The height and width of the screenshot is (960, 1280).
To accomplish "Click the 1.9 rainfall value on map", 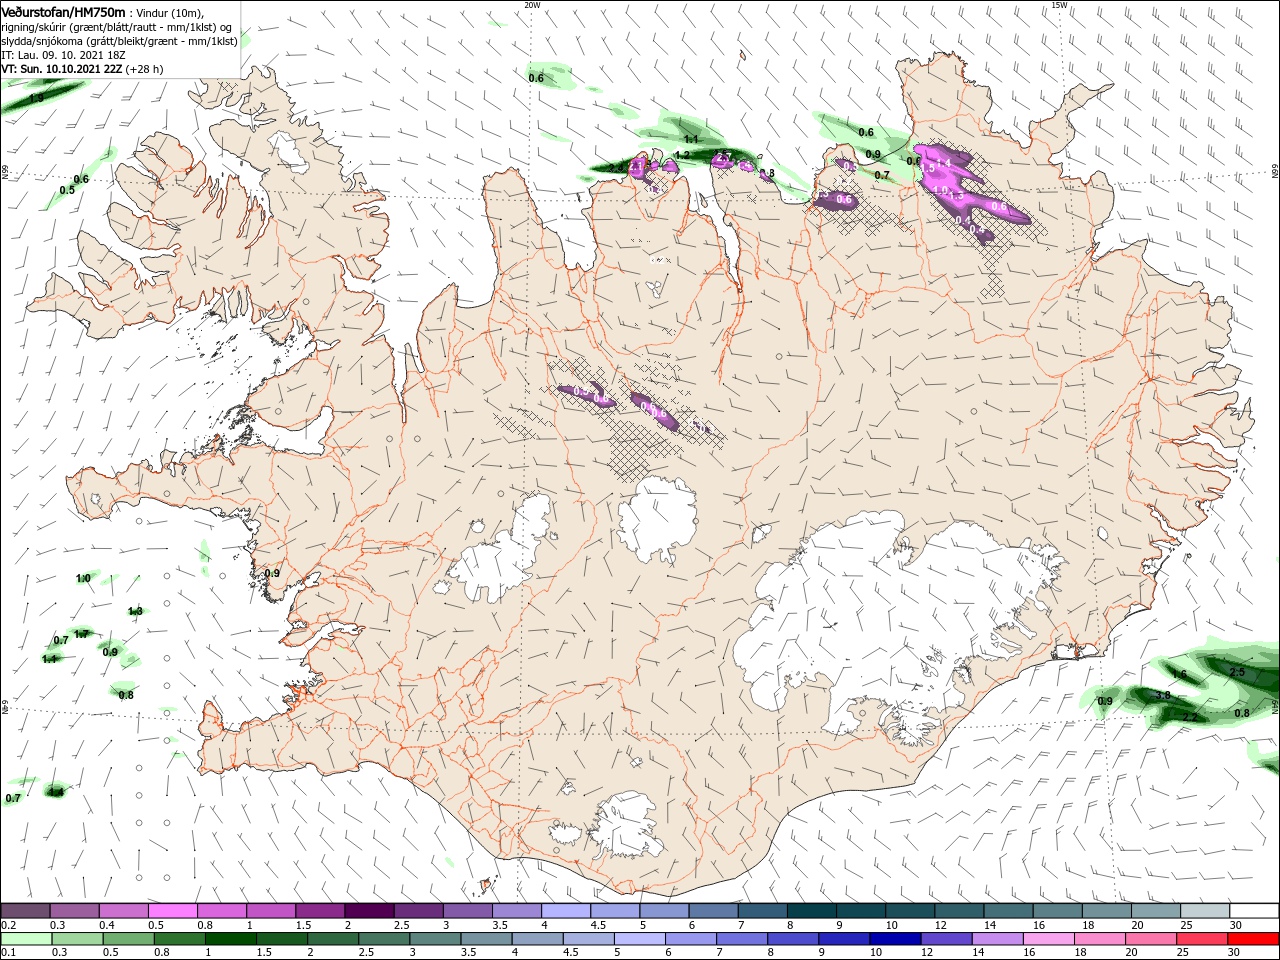I will tap(36, 98).
